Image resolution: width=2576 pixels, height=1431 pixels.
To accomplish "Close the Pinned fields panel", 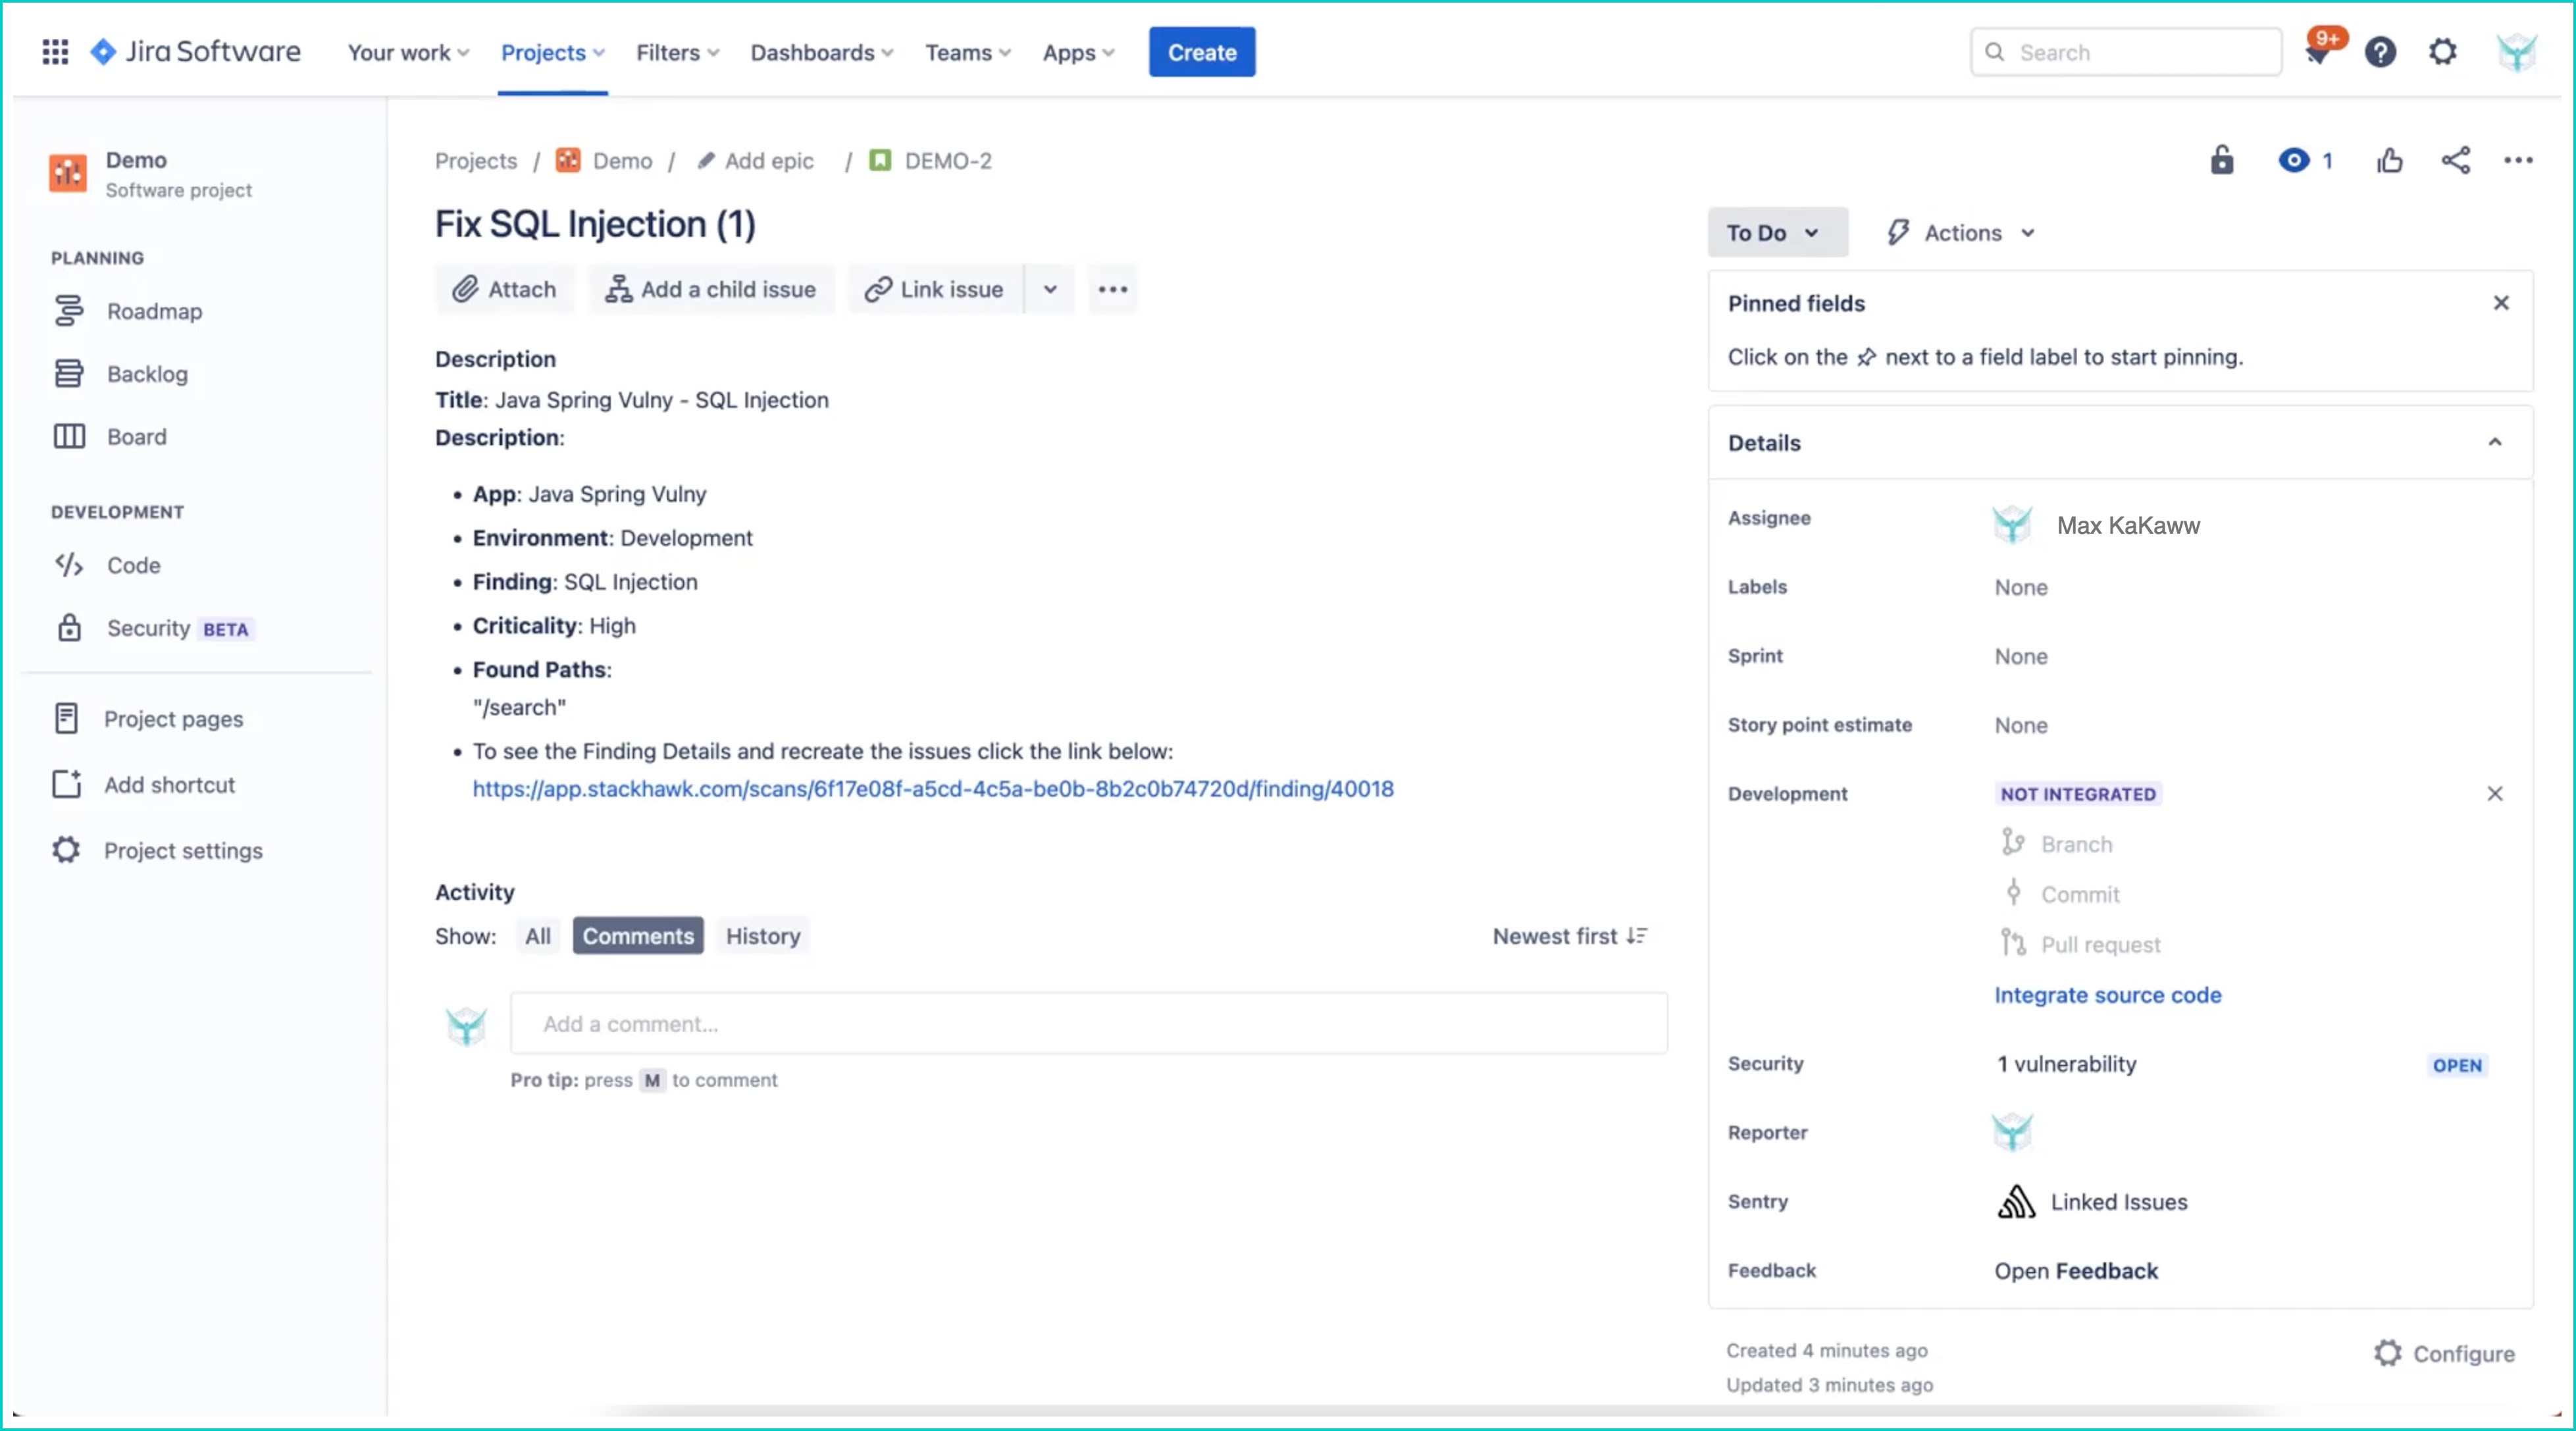I will point(2501,303).
